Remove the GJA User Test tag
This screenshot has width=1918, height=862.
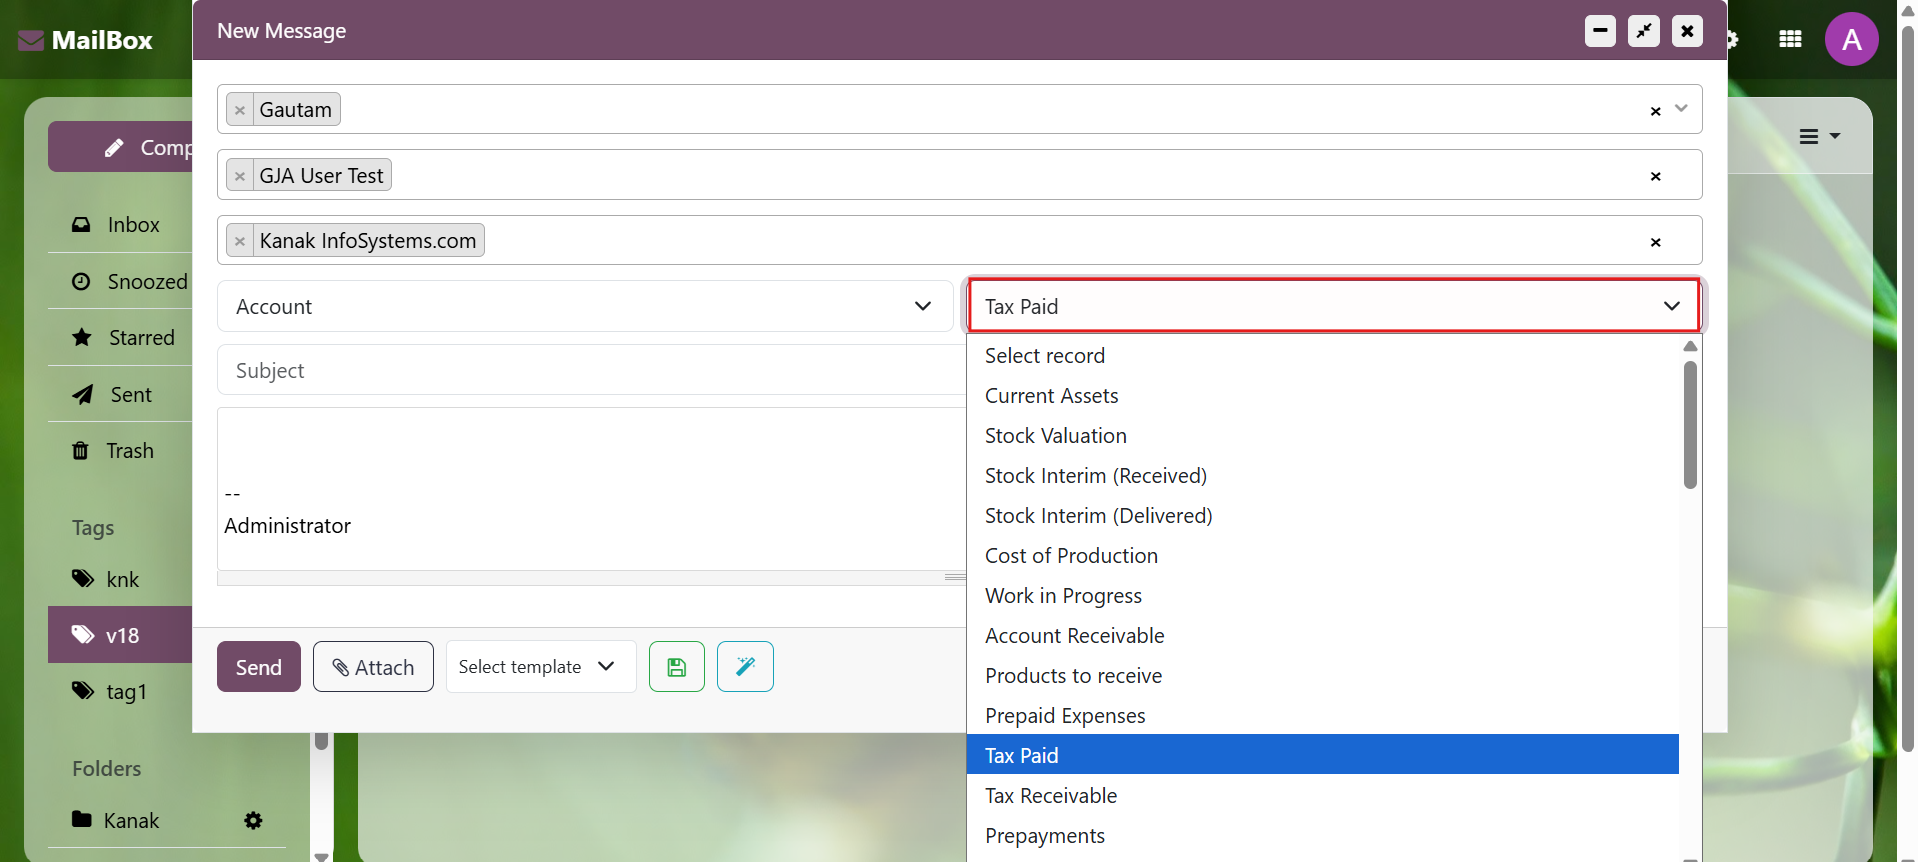click(240, 176)
